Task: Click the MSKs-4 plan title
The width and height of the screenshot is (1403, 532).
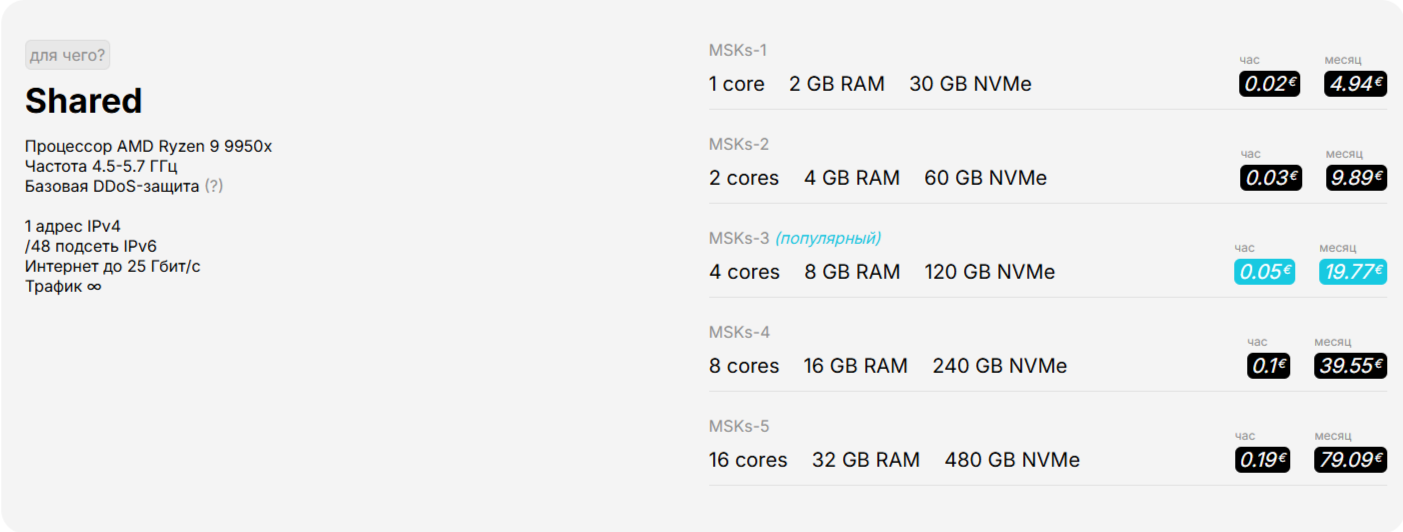Action: click(740, 332)
